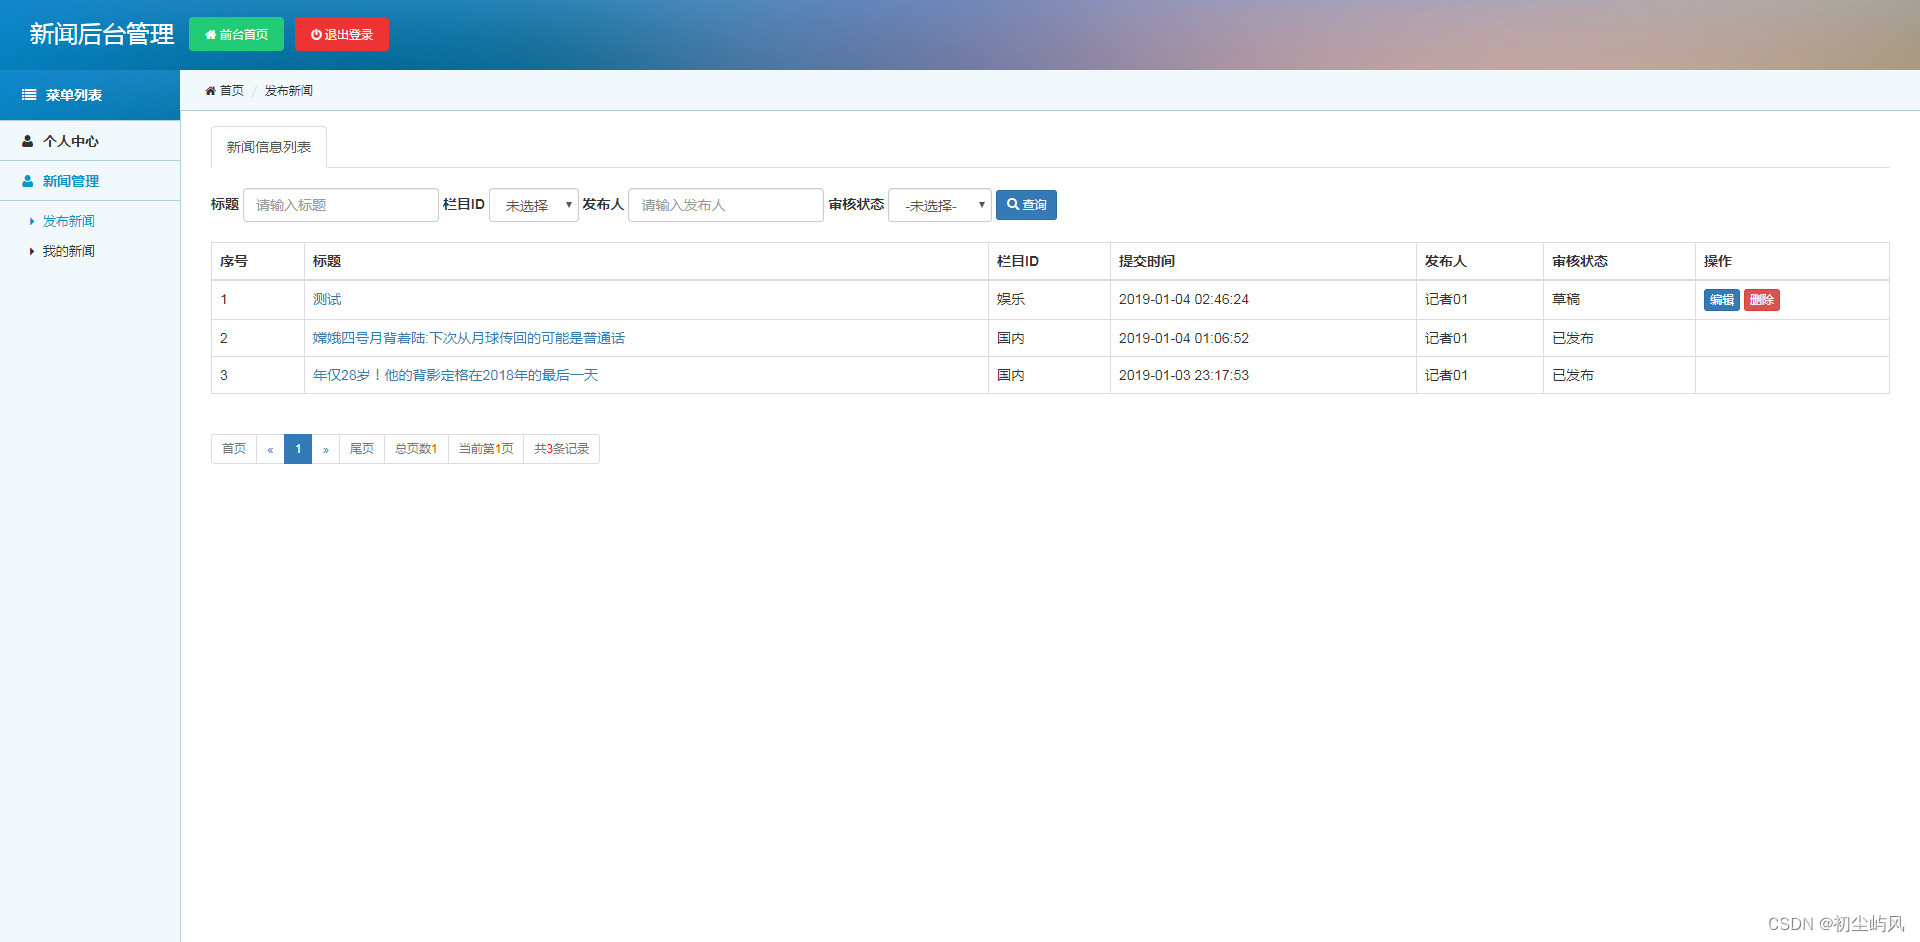Open the 嫦娥四号月背着陆 news link
The height and width of the screenshot is (942, 1920).
[x=469, y=338]
